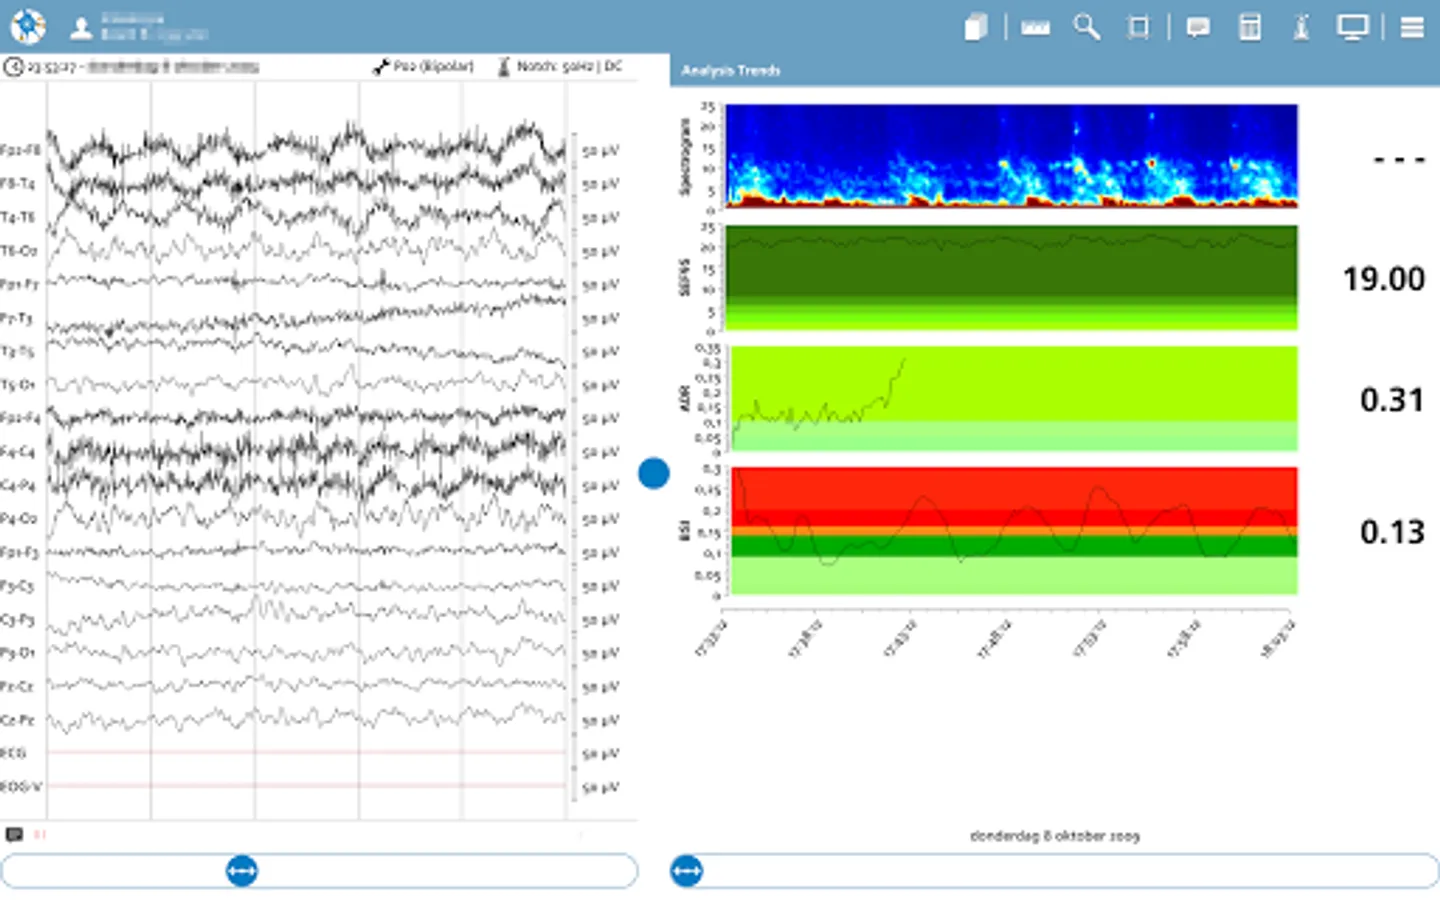Click the crop frame tool icon

[1138, 28]
